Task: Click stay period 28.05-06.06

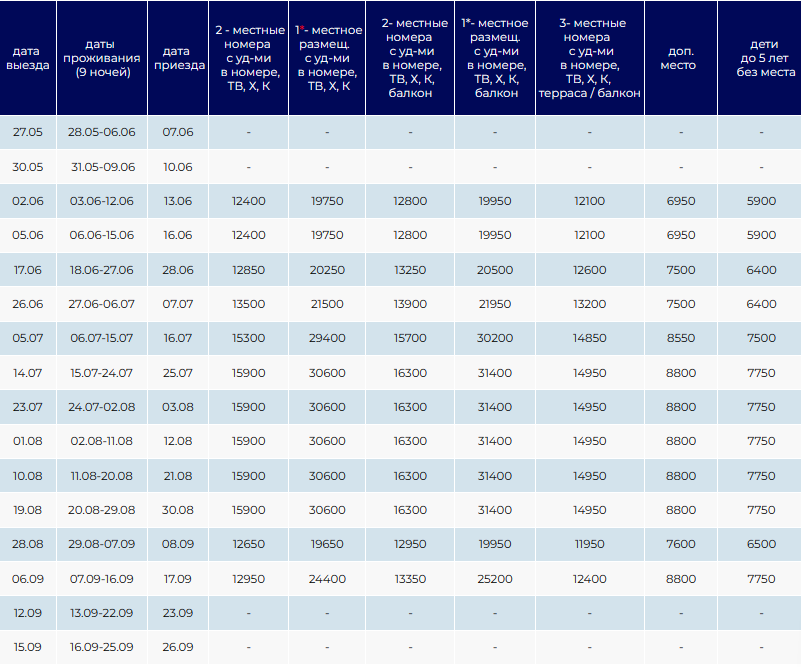Action: pyautogui.click(x=102, y=132)
